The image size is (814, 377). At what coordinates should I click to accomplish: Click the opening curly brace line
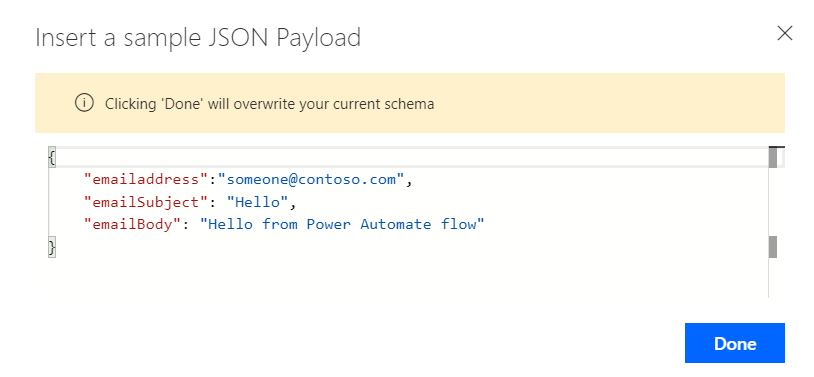[x=408, y=157]
